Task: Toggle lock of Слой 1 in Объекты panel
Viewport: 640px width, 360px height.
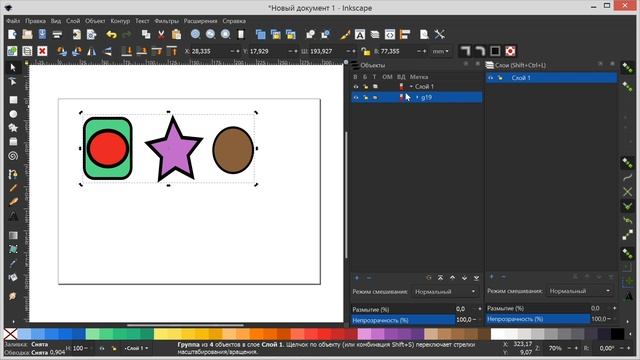Action: tap(365, 87)
